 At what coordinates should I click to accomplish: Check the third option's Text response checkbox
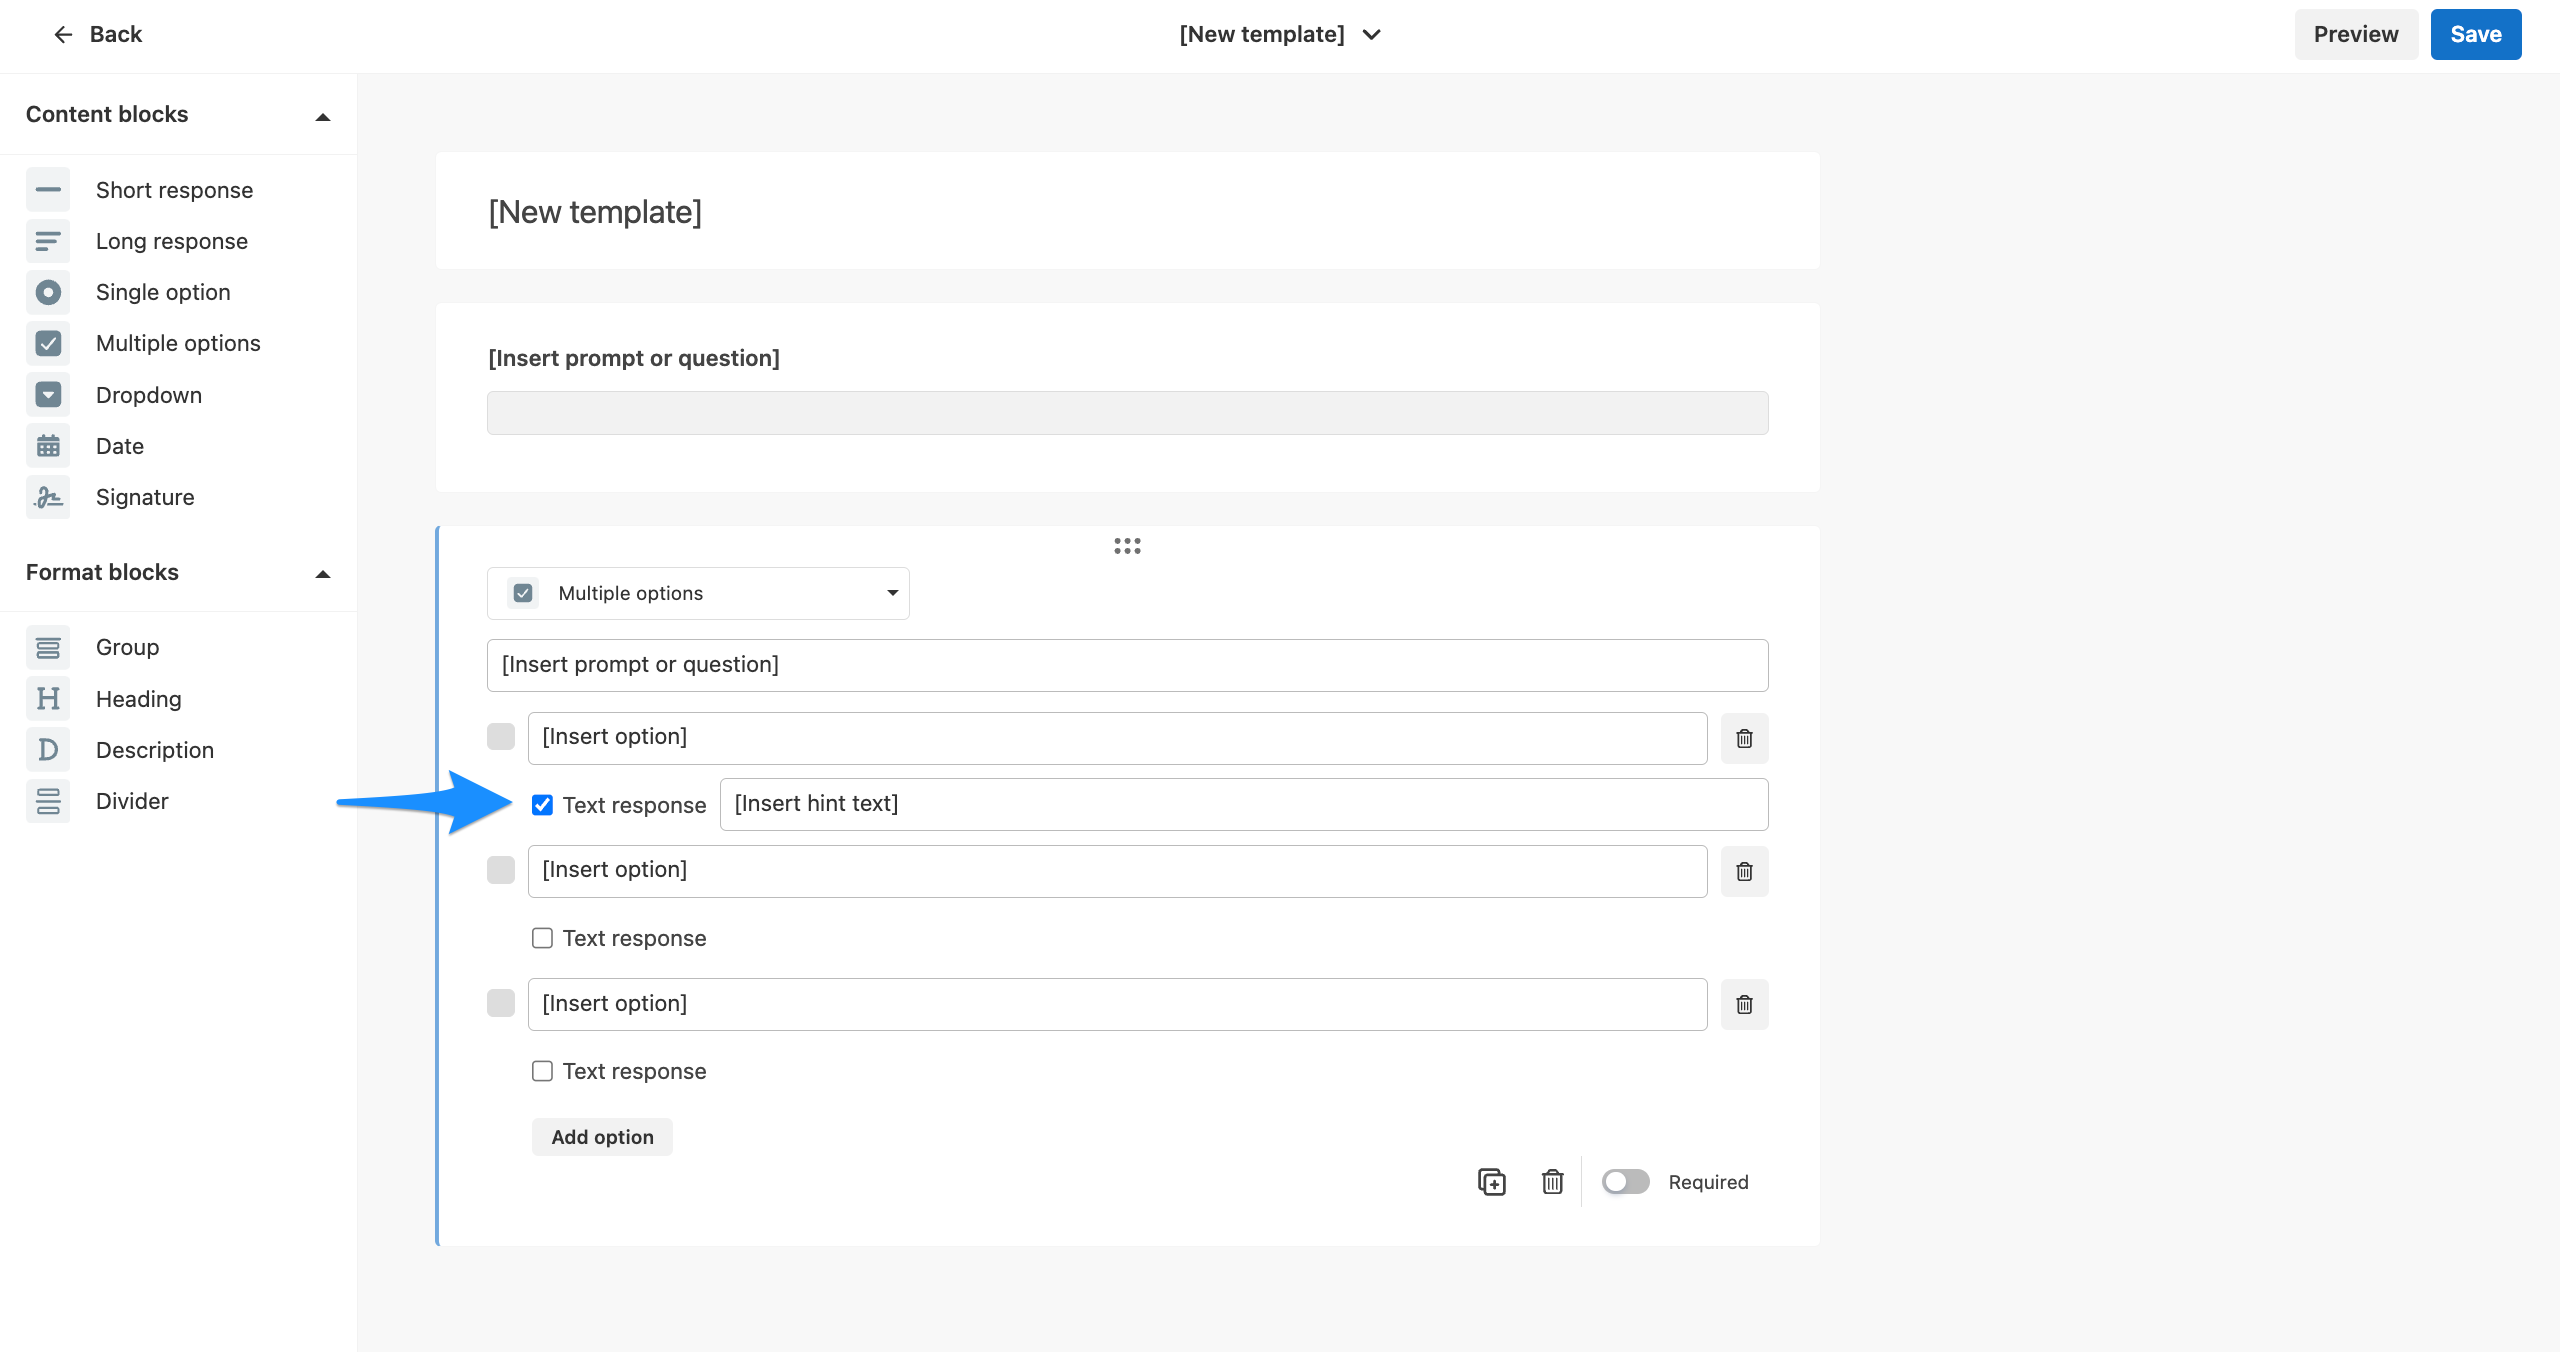coord(542,1071)
